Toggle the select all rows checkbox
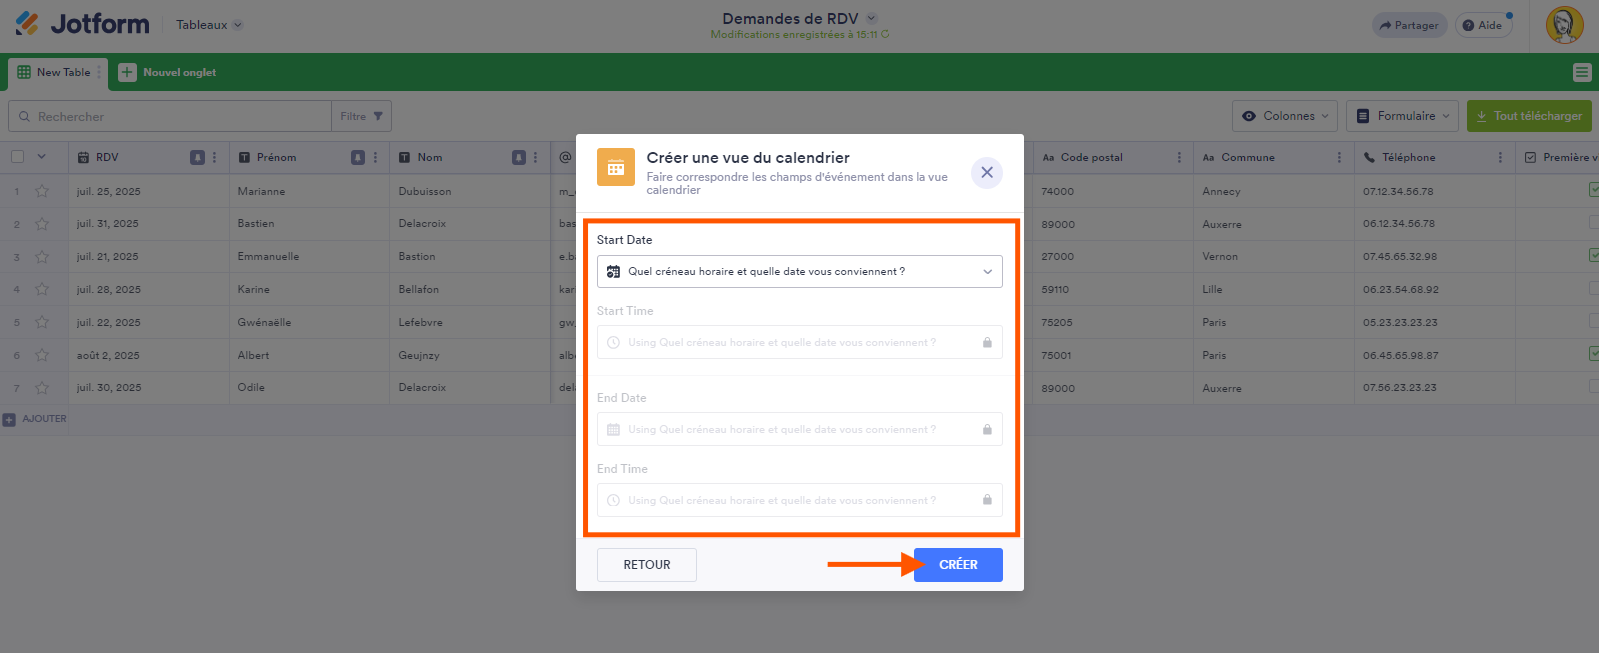Viewport: 1599px width, 653px height. click(x=17, y=157)
